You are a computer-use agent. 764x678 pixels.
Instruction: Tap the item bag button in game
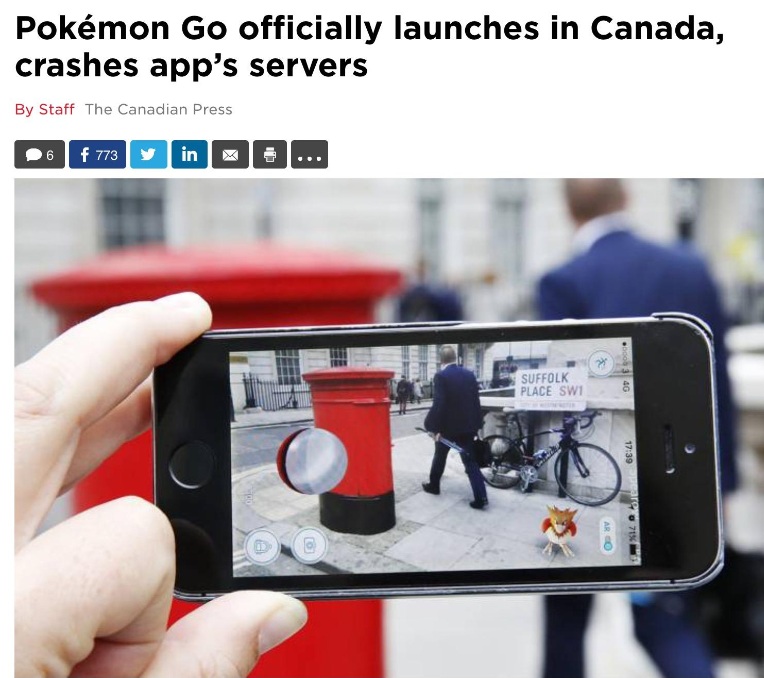(262, 546)
